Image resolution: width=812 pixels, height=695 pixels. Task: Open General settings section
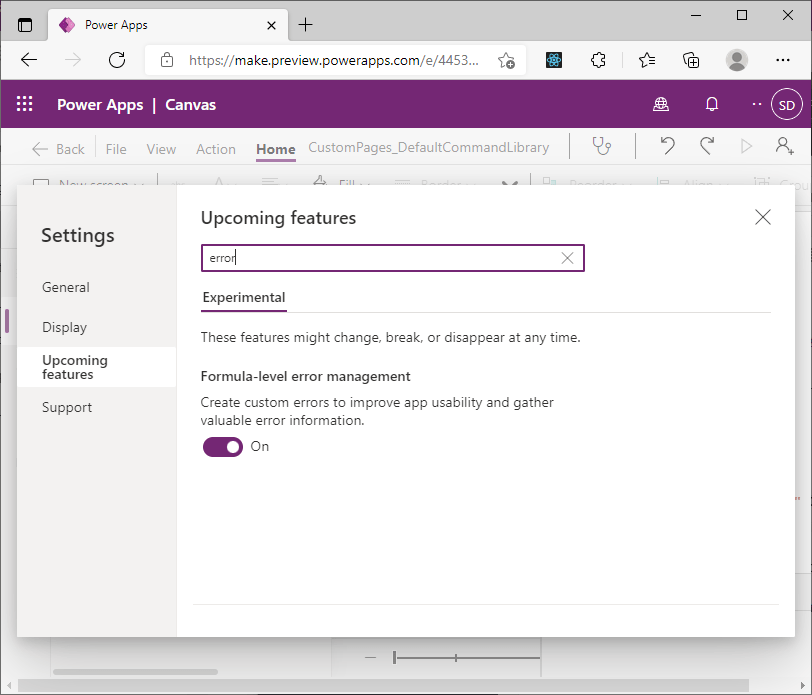point(66,287)
